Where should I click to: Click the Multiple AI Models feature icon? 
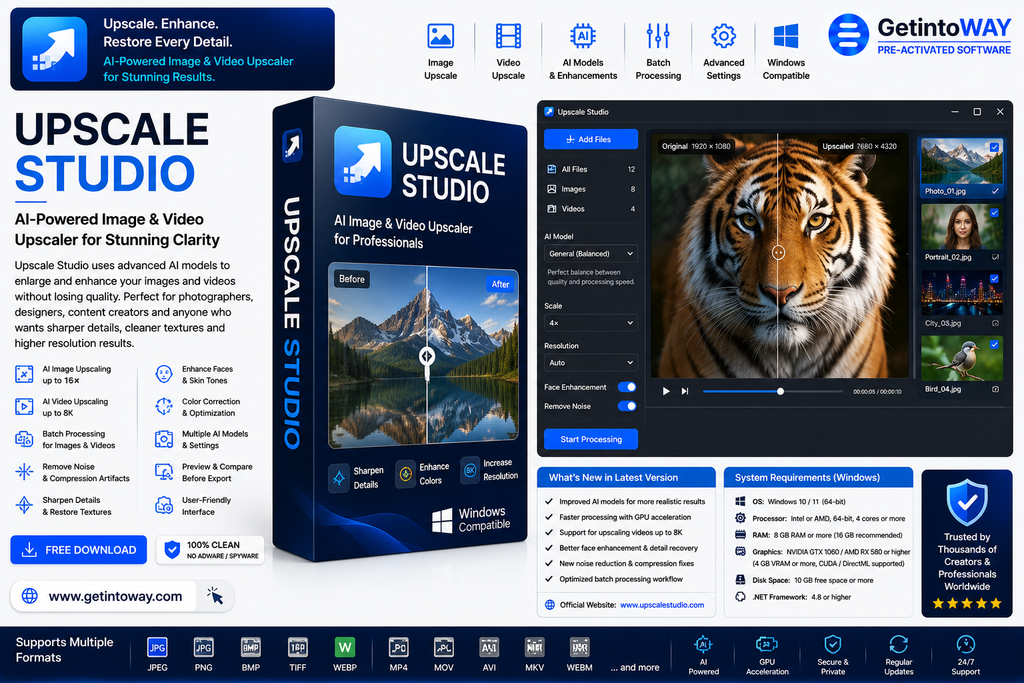[x=164, y=439]
